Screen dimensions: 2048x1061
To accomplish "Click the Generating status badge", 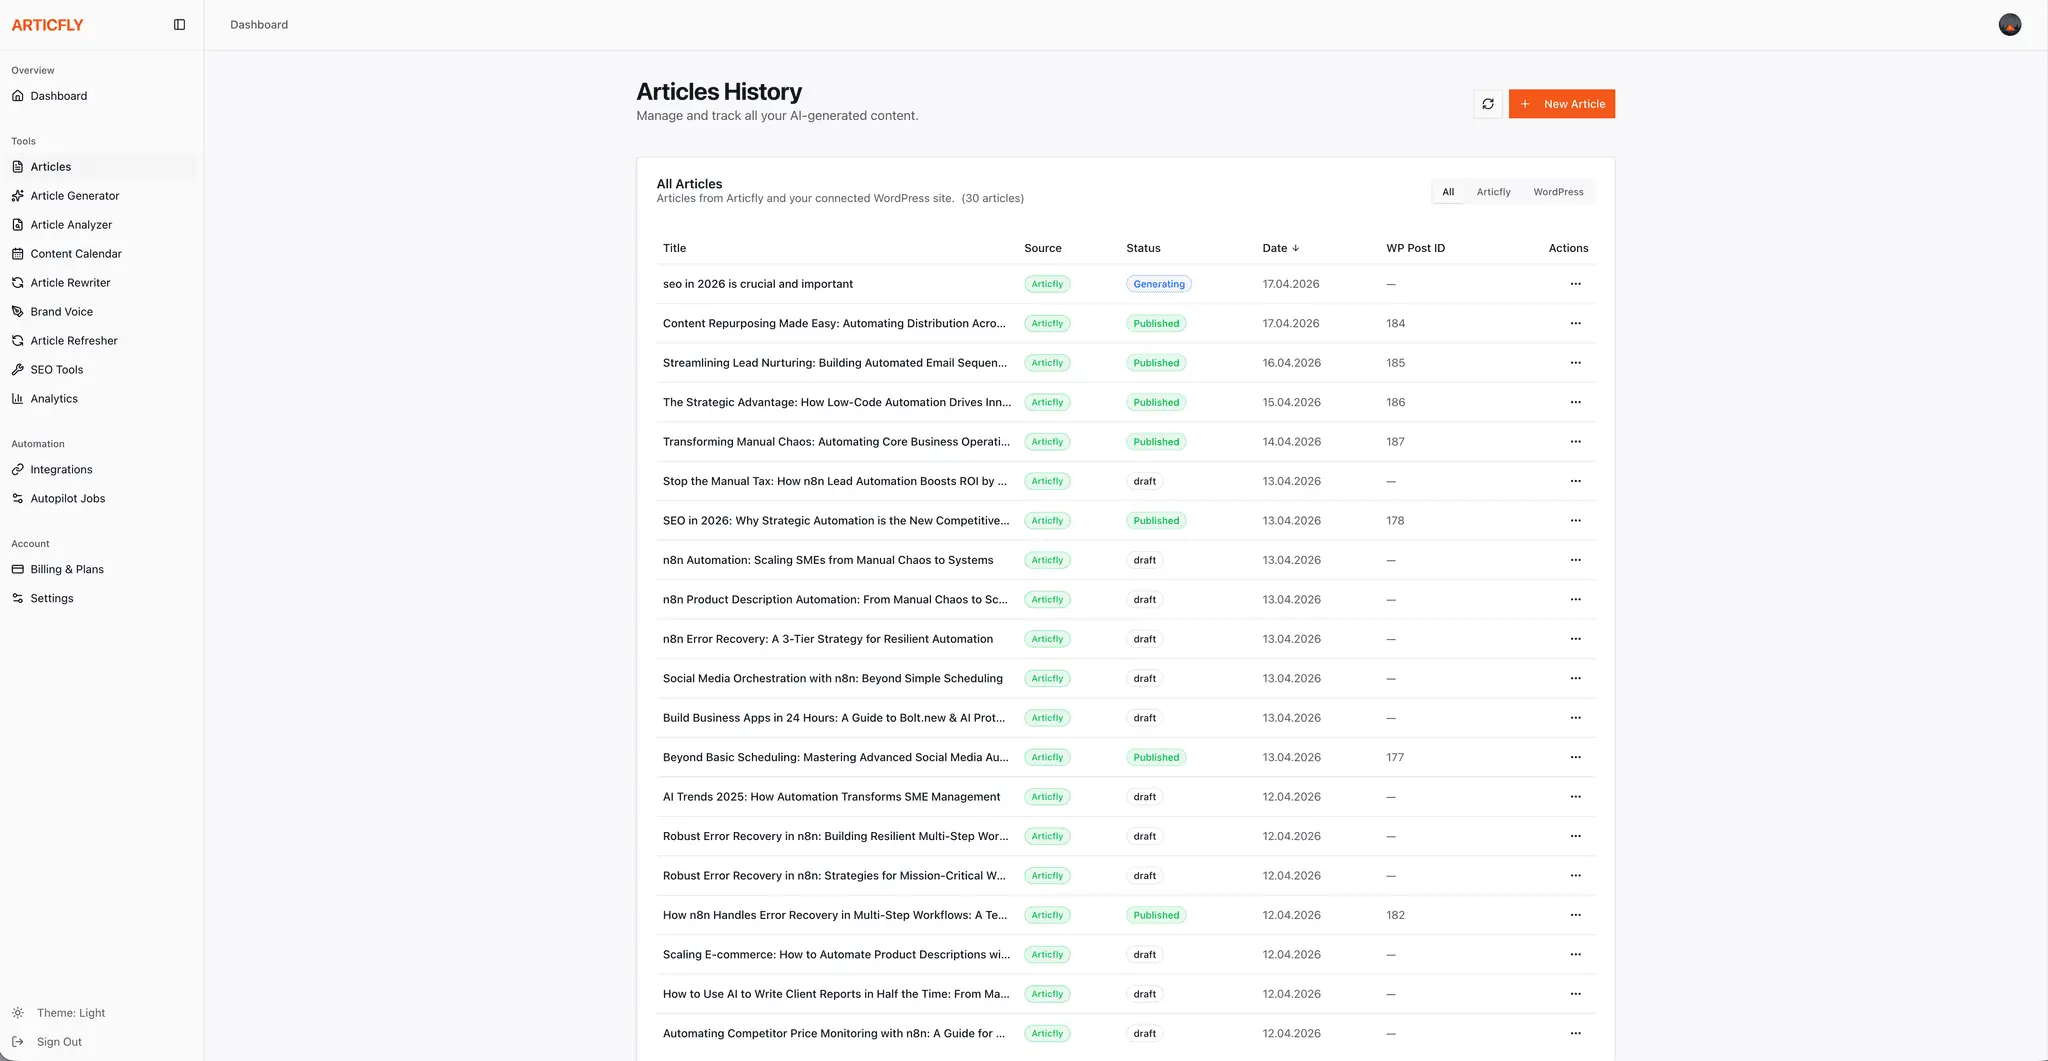I will 1159,284.
